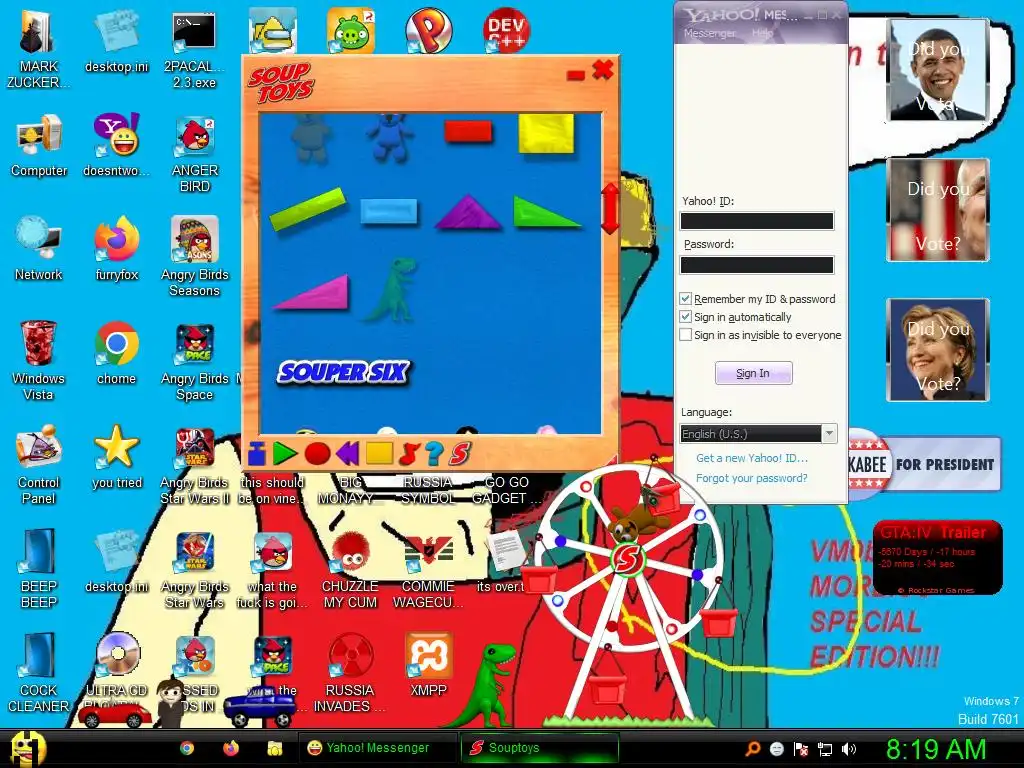Screen dimensions: 1024x768
Task: Select the Network desktop icon
Action: (39, 249)
